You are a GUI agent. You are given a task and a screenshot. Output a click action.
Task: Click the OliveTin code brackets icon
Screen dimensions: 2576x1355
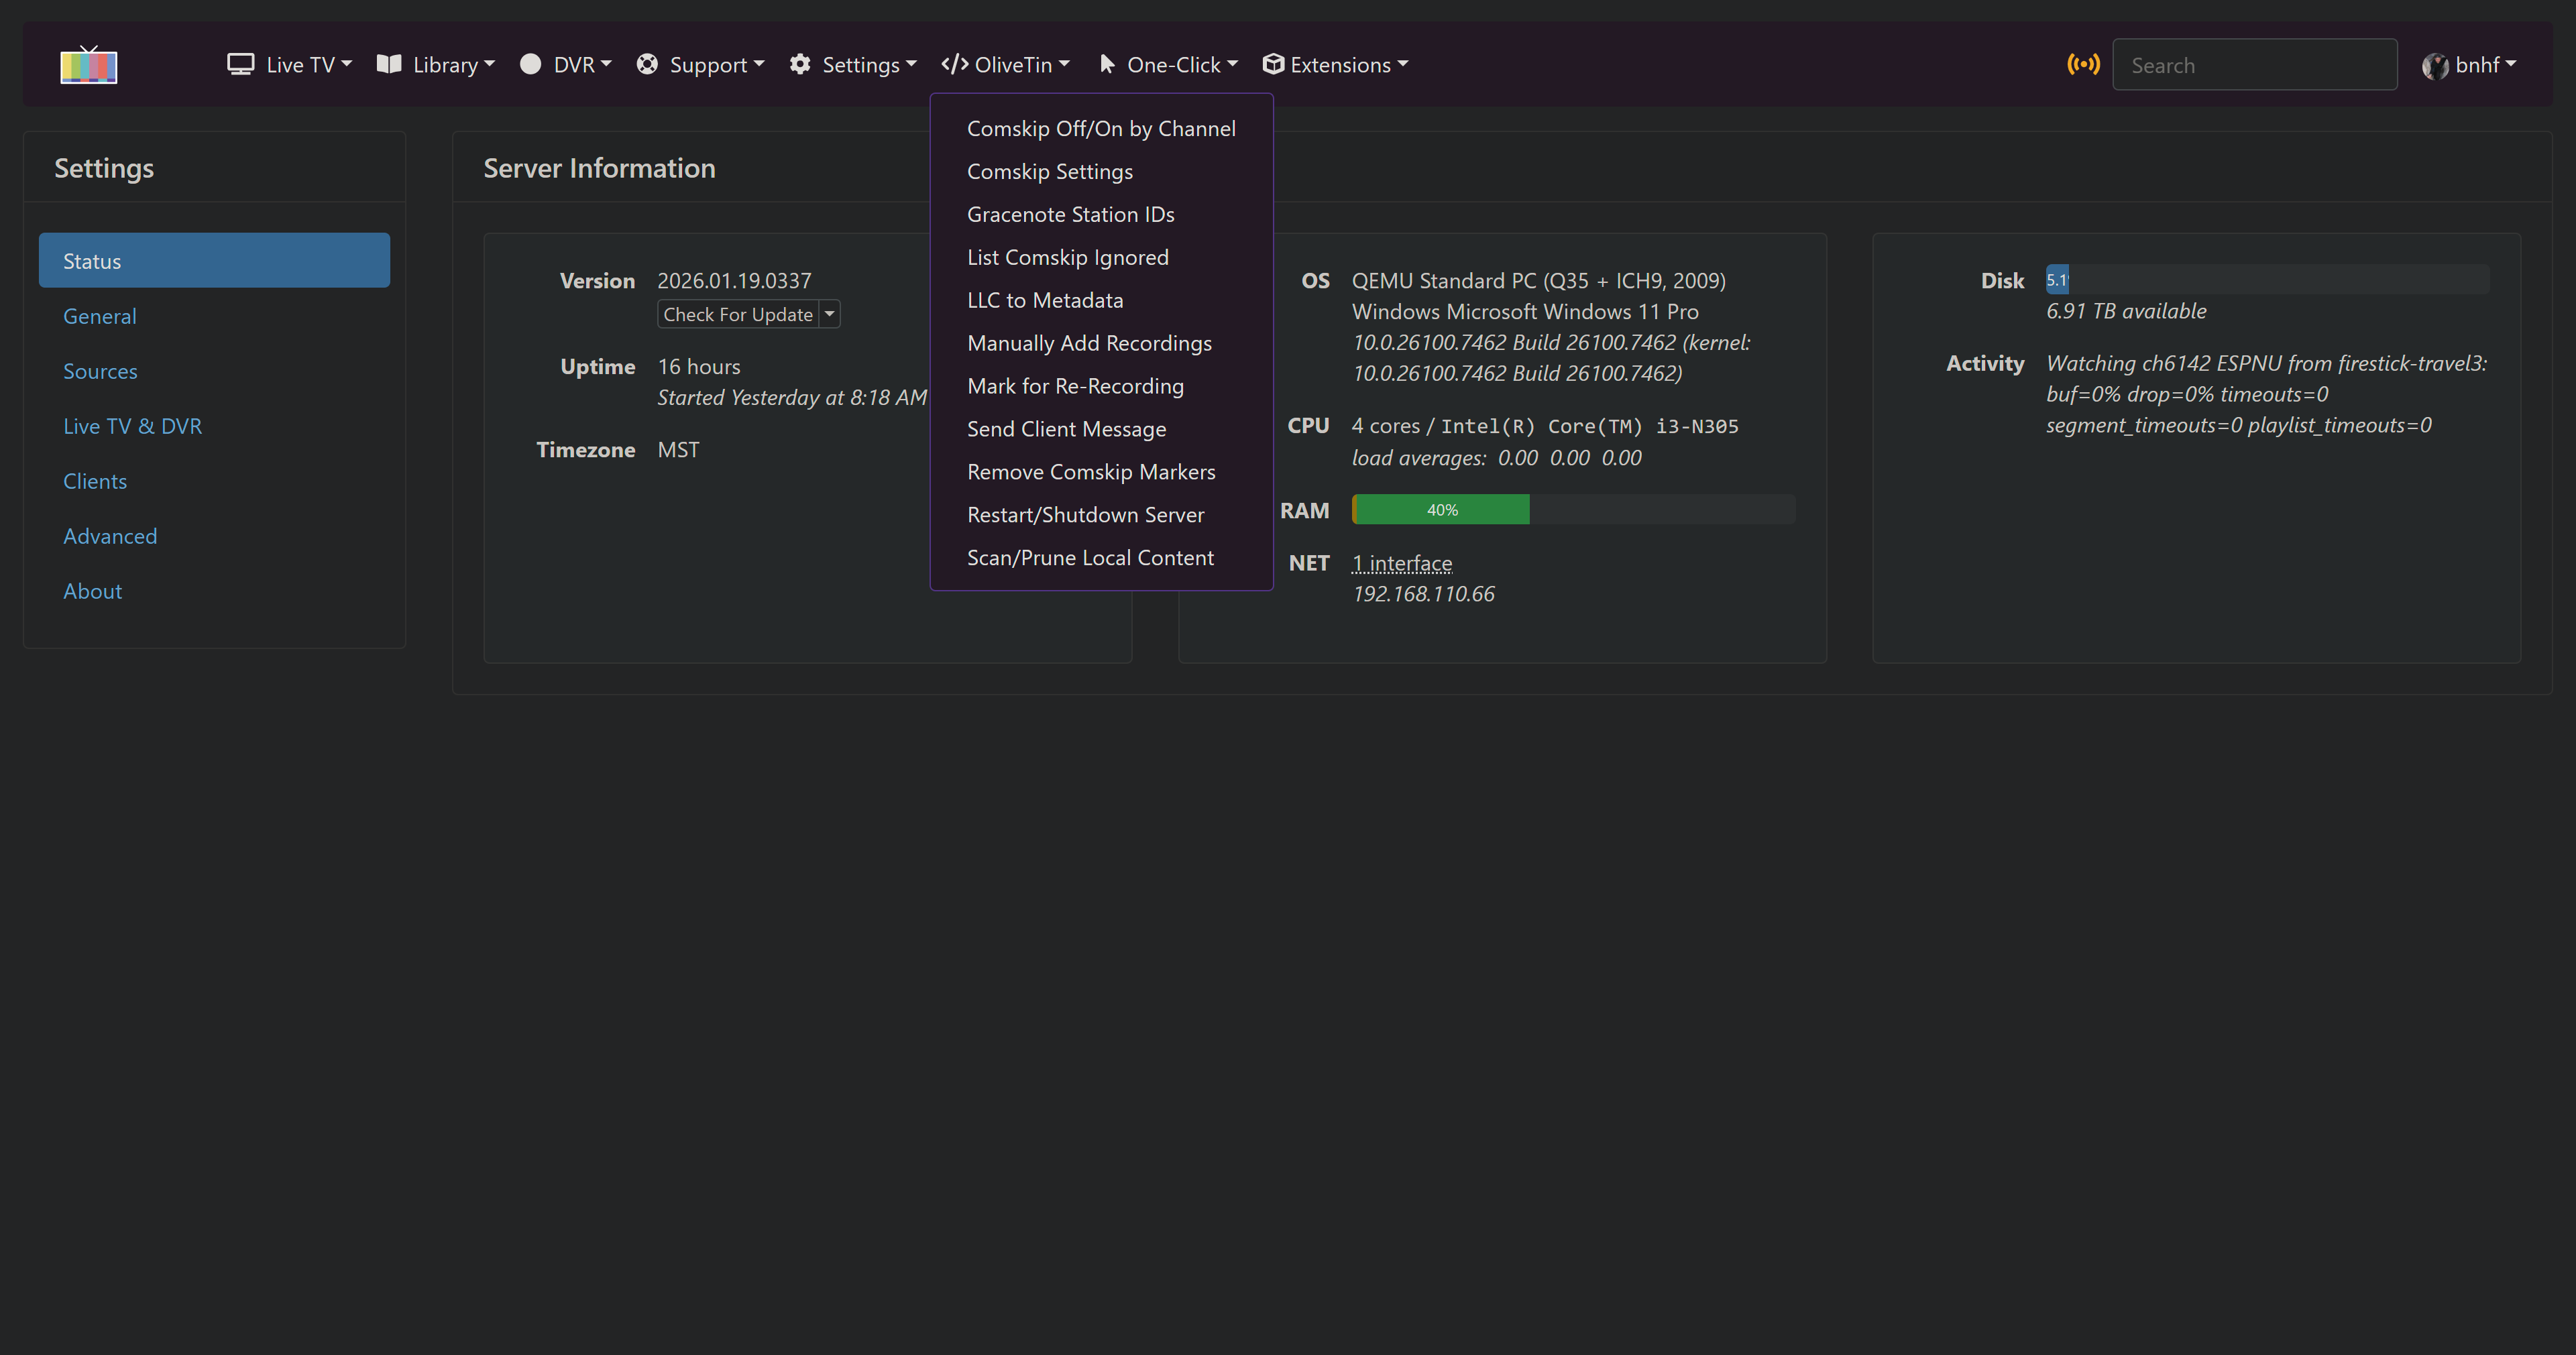coord(954,64)
